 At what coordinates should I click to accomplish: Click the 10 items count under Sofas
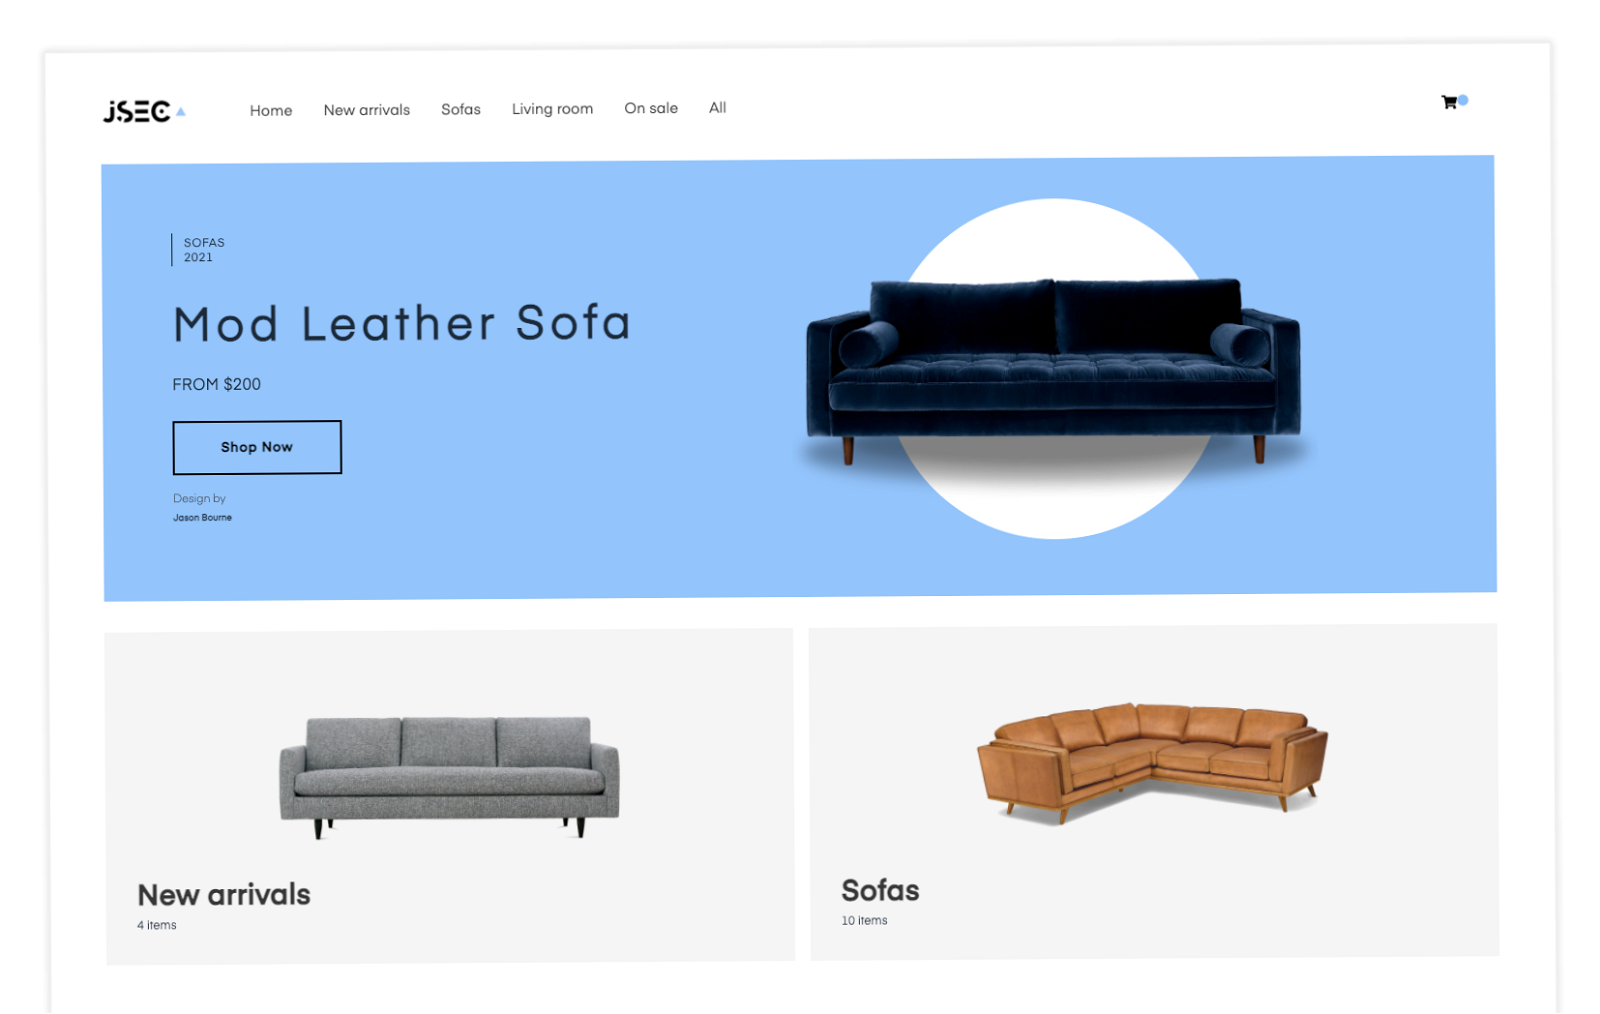[864, 920]
